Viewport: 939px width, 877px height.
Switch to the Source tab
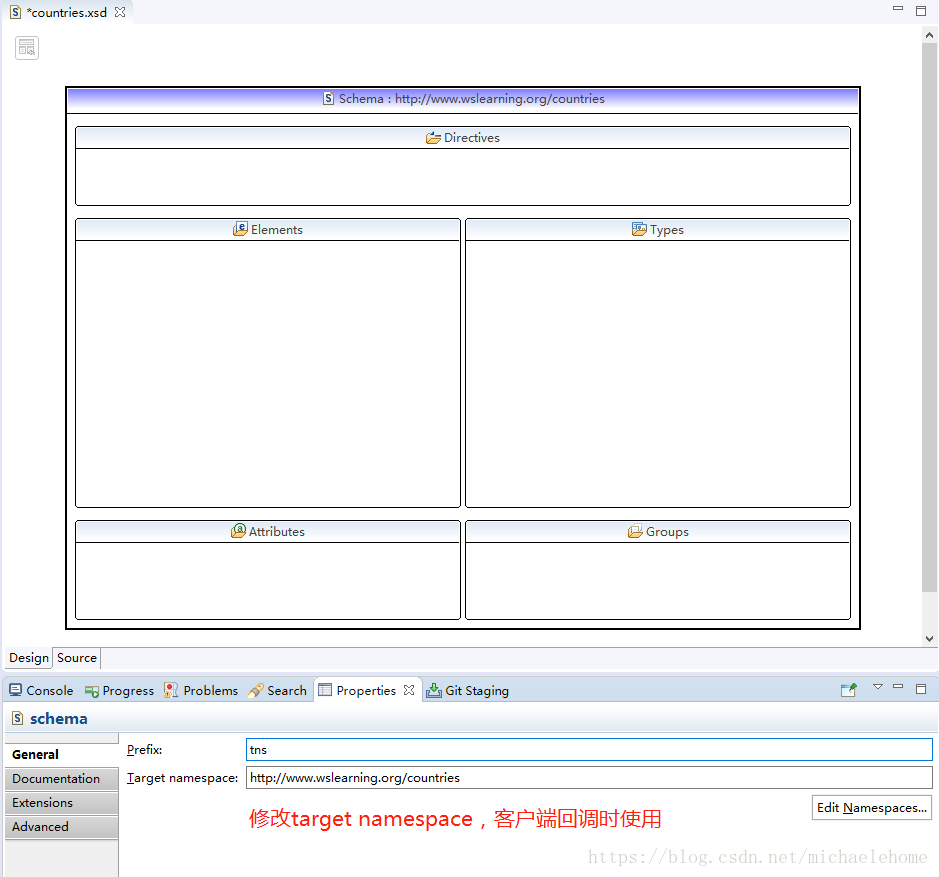pos(77,658)
